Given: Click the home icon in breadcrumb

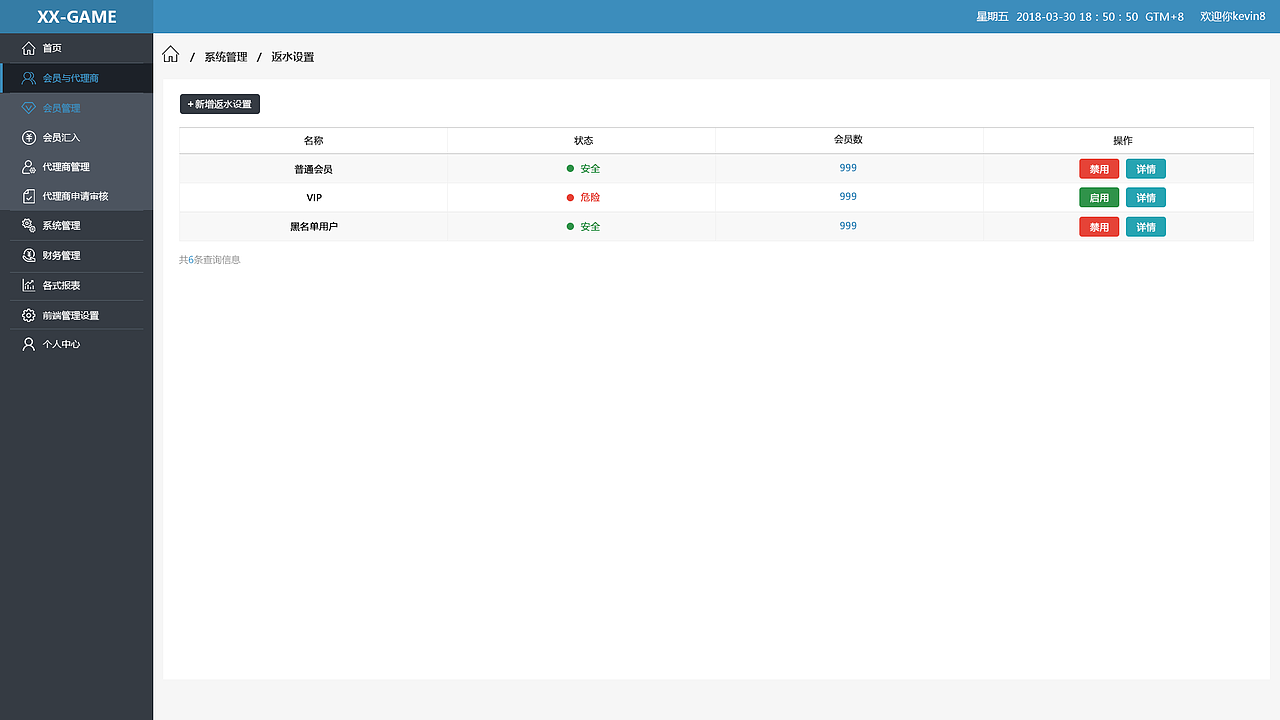Looking at the screenshot, I should click(171, 55).
